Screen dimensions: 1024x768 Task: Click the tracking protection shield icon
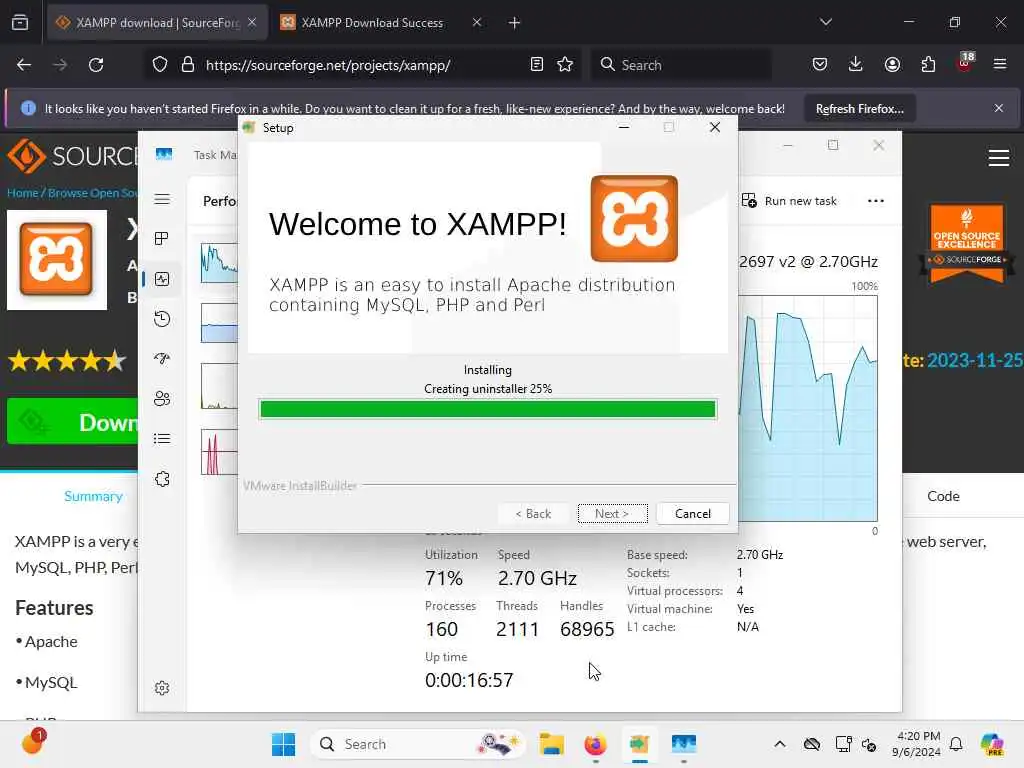(x=160, y=65)
